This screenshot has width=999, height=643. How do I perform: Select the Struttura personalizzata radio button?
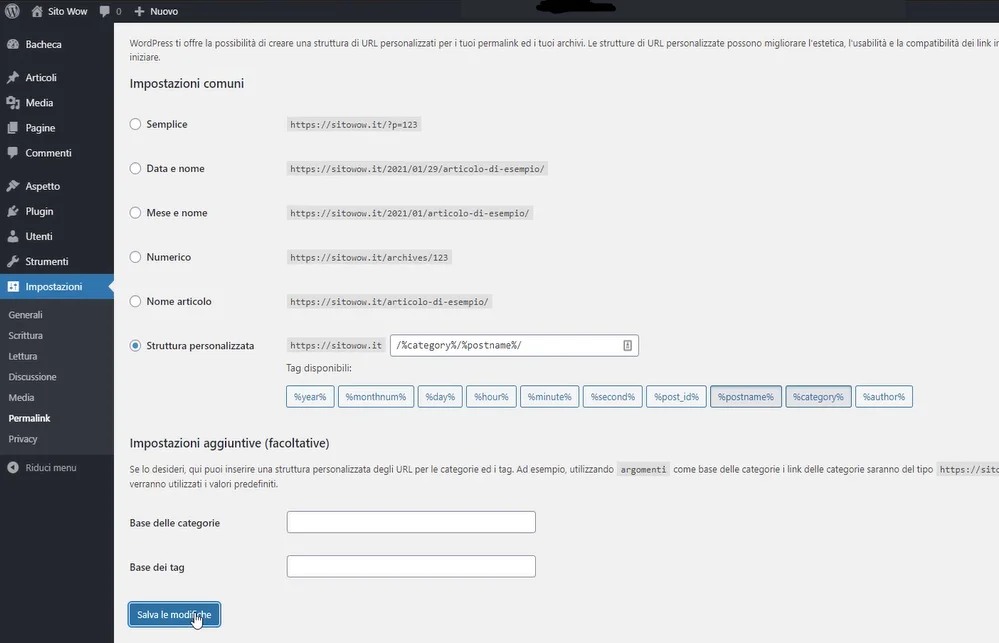[135, 345]
